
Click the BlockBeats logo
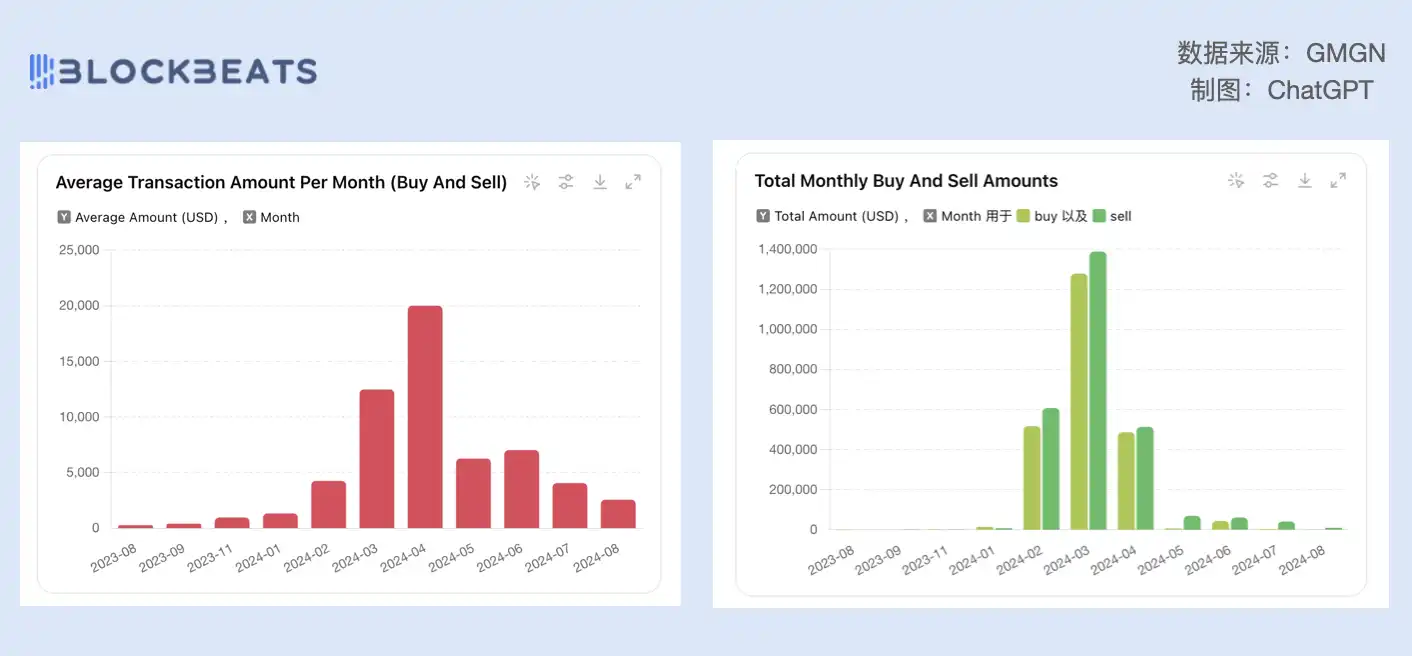(x=173, y=71)
